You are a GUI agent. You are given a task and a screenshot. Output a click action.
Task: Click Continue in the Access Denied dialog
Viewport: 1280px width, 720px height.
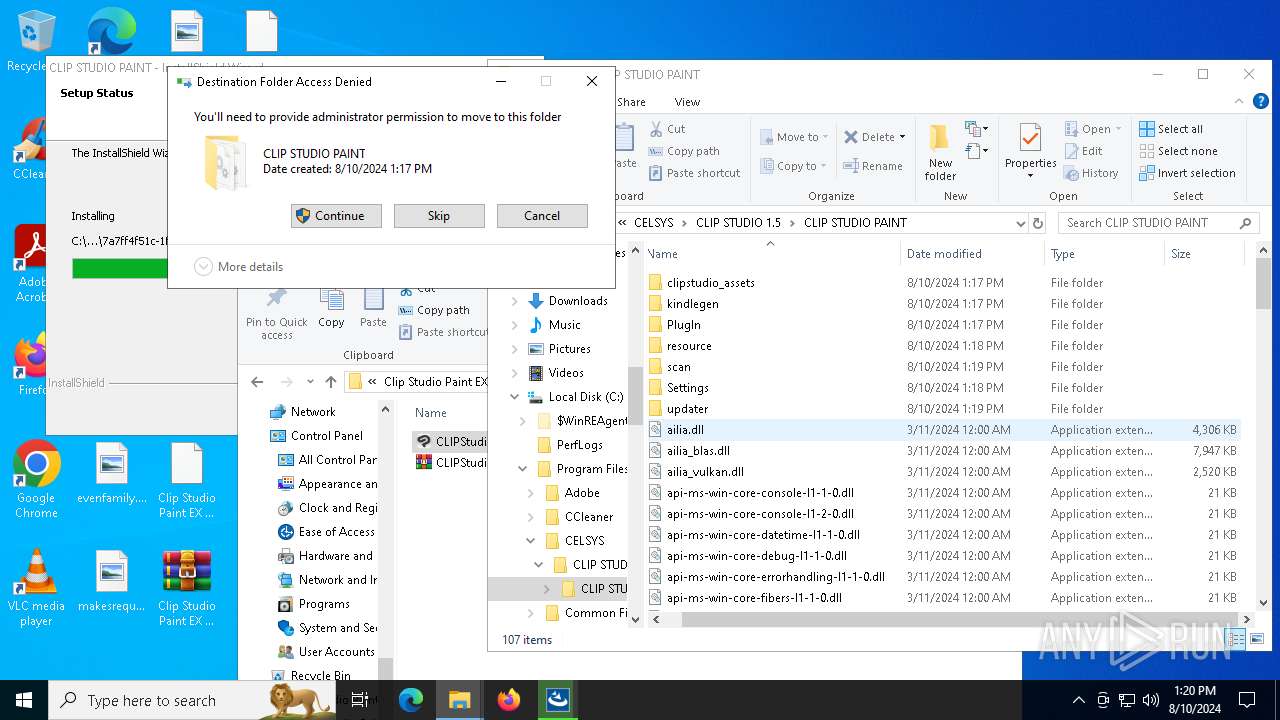[336, 216]
